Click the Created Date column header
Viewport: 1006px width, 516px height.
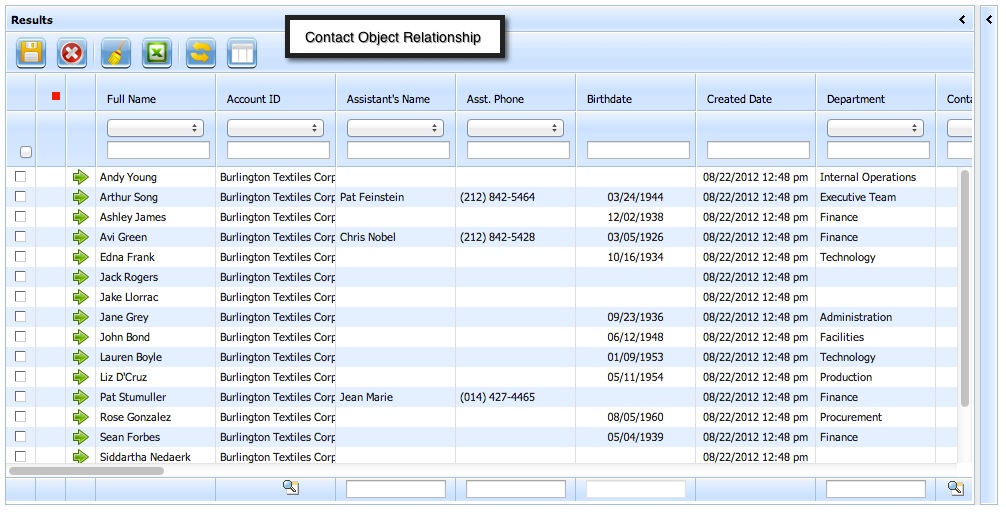(x=739, y=99)
